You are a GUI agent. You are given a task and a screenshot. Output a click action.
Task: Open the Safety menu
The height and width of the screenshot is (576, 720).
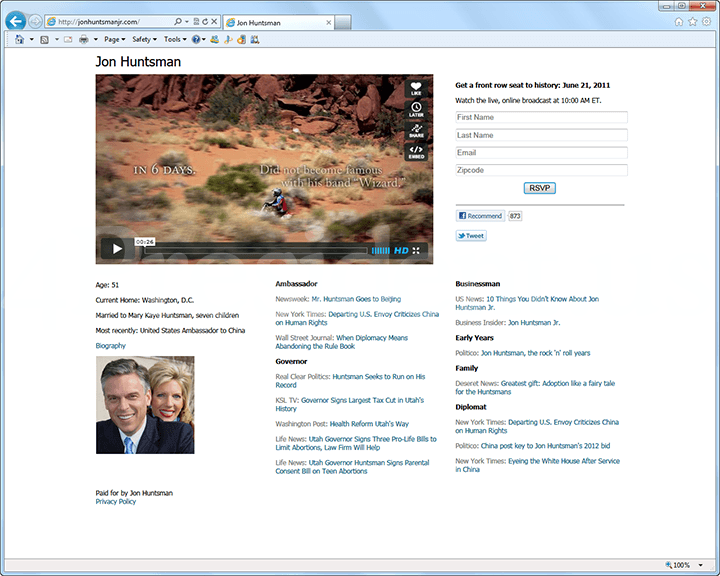(144, 40)
